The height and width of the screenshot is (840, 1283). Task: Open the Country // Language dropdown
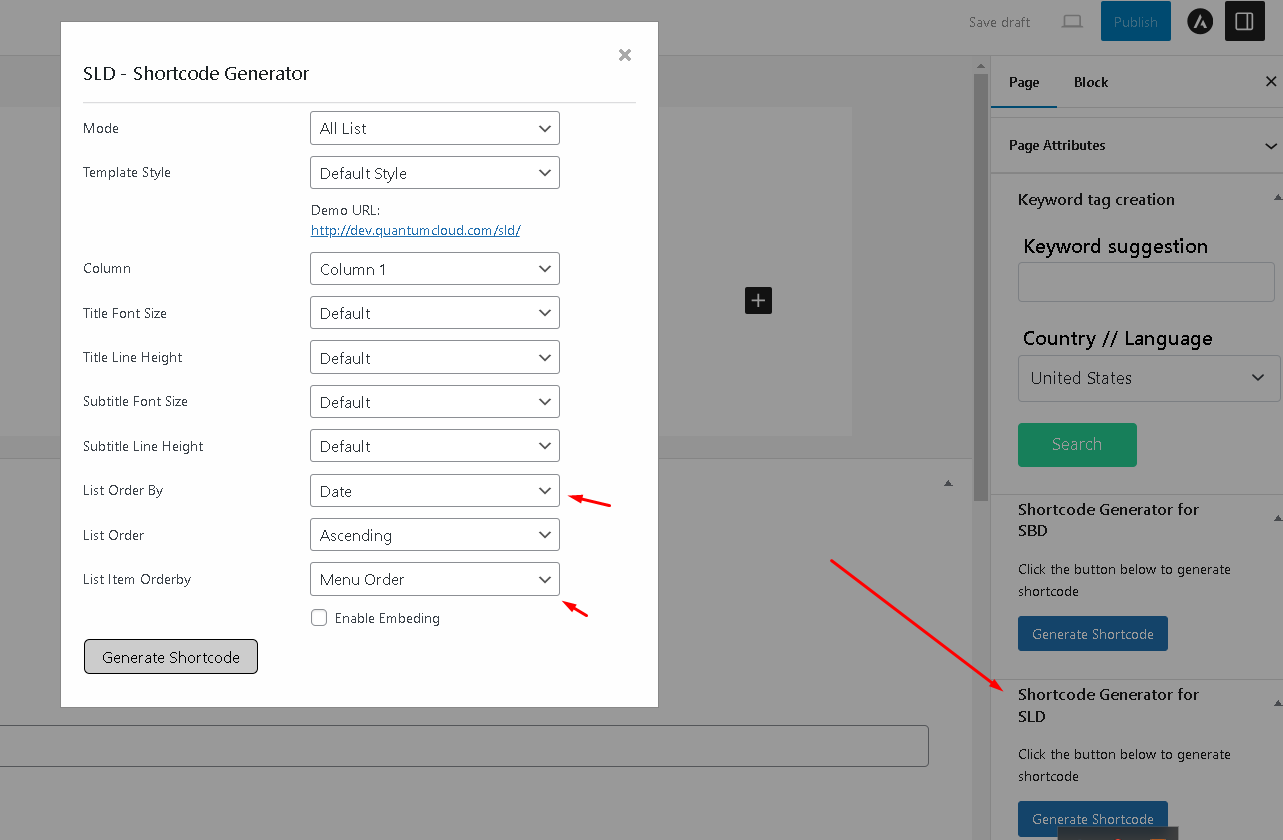1149,378
